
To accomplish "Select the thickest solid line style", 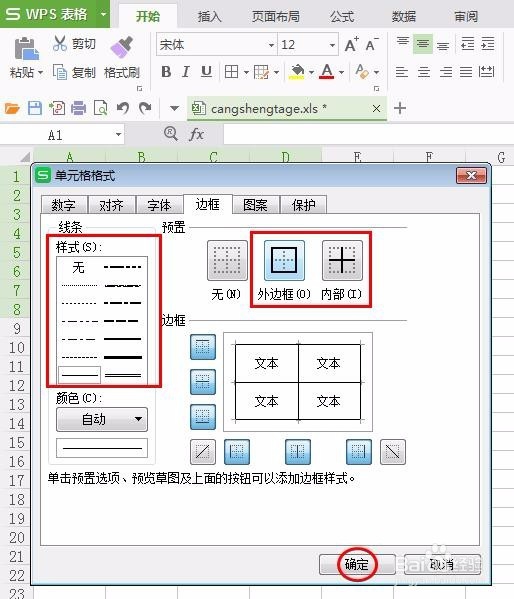I will pyautogui.click(x=123, y=357).
